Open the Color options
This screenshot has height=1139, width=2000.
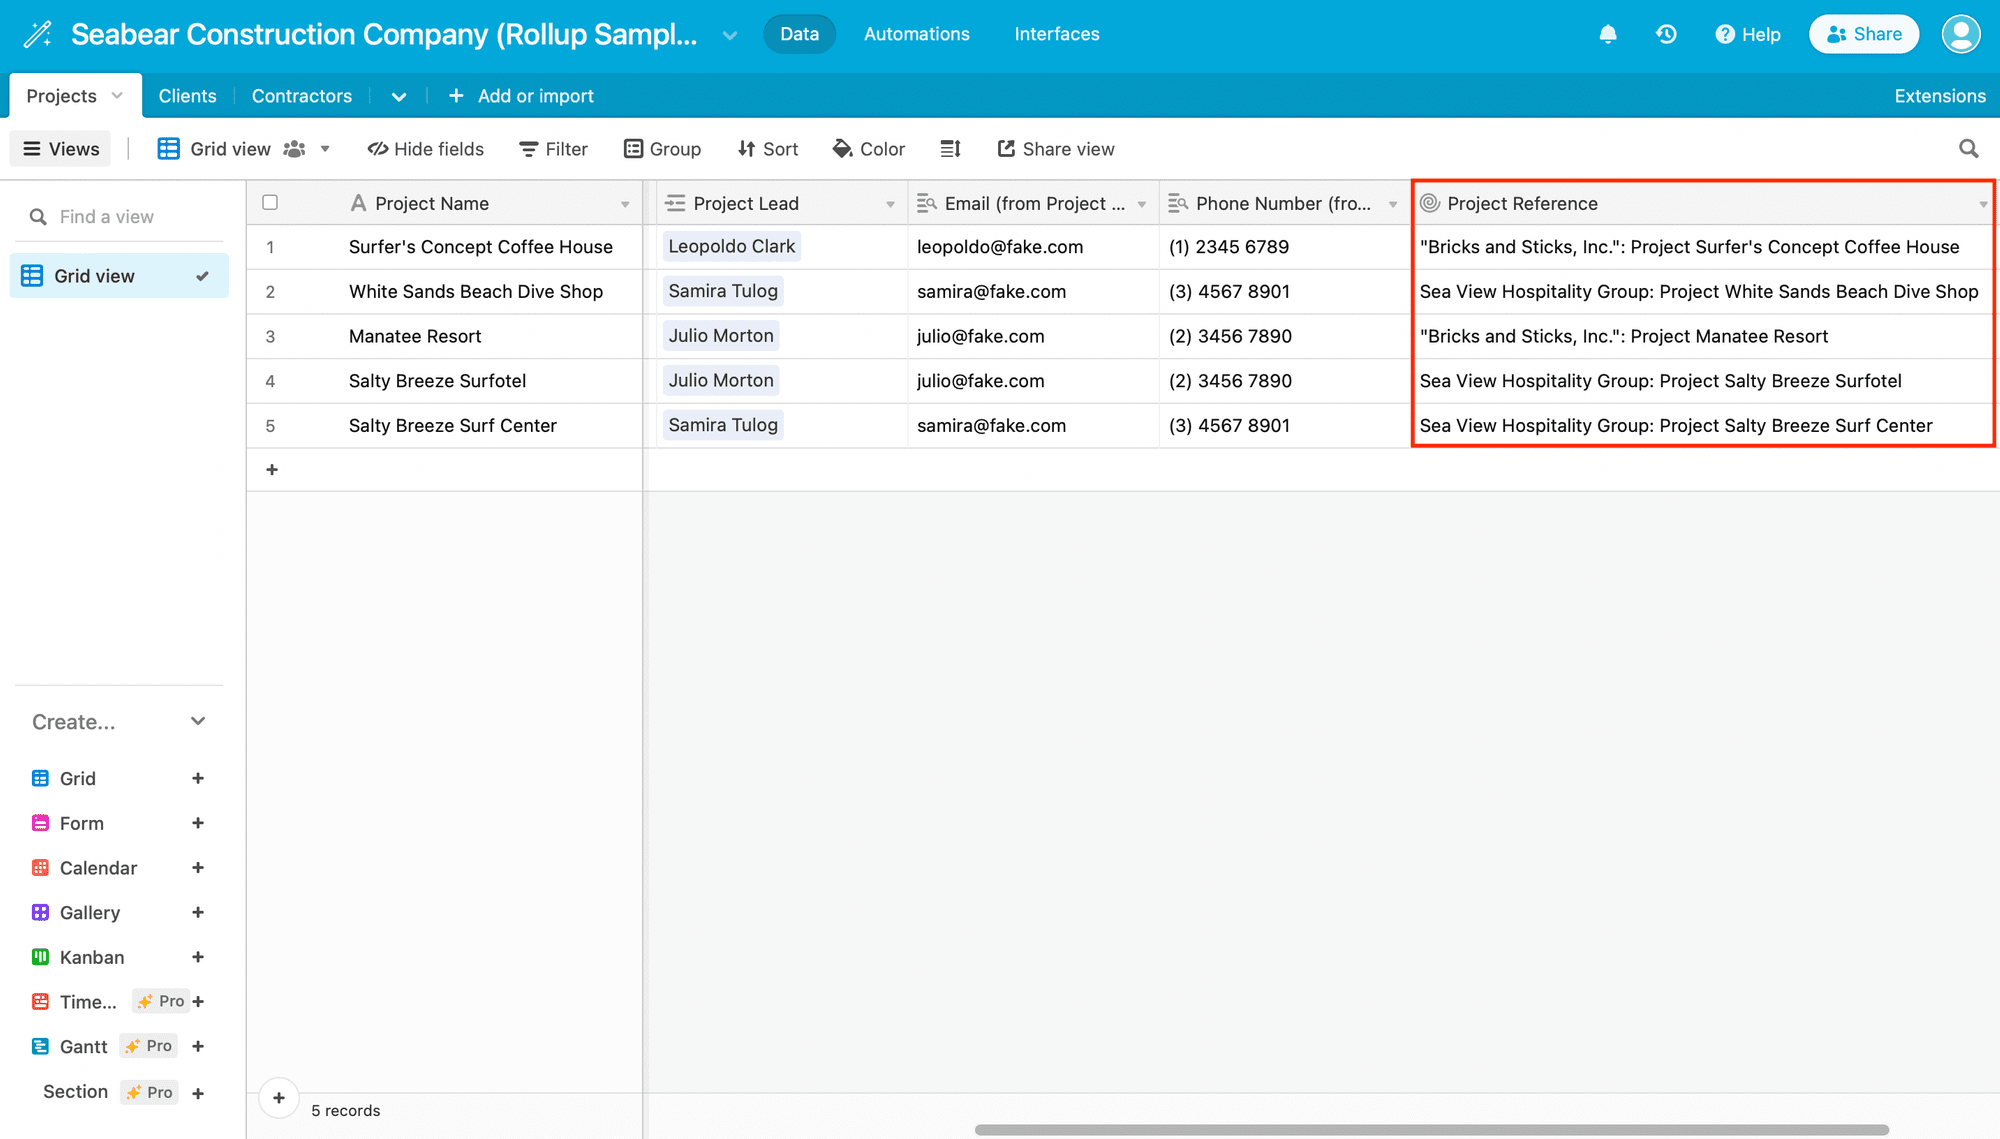869,149
